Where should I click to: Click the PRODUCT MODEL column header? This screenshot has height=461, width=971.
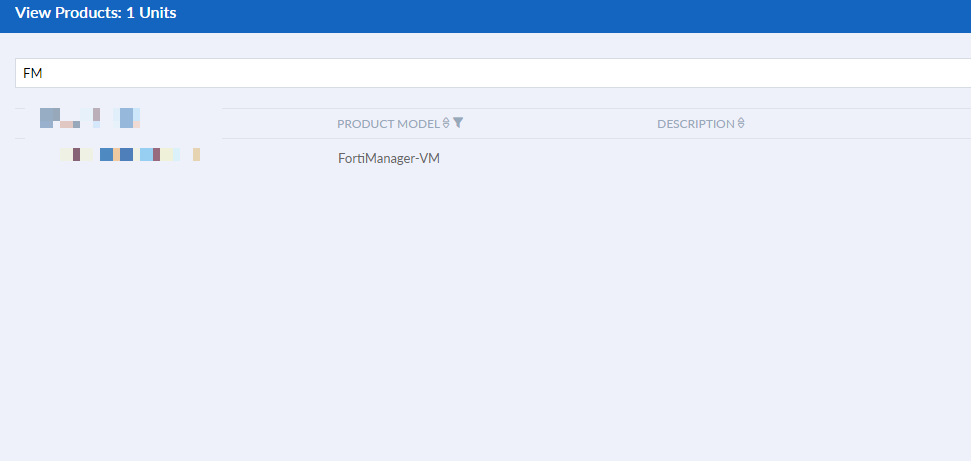tap(388, 124)
